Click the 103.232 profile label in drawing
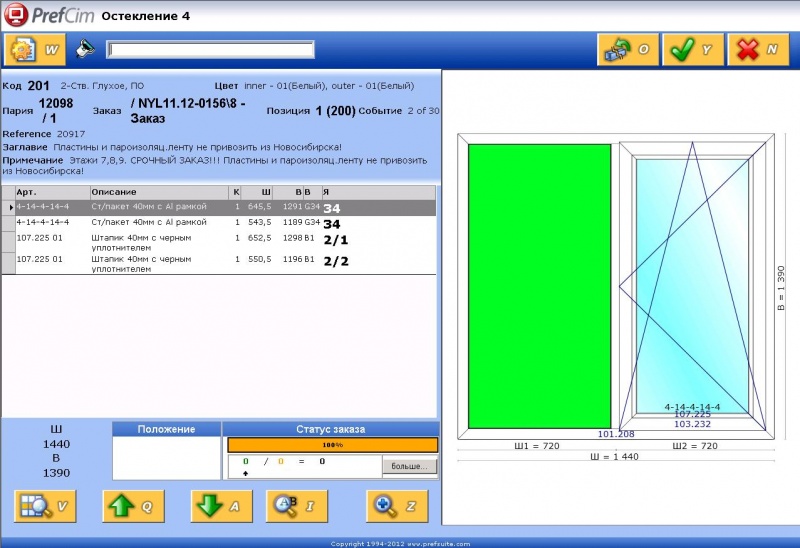800x548 pixels. click(692, 424)
